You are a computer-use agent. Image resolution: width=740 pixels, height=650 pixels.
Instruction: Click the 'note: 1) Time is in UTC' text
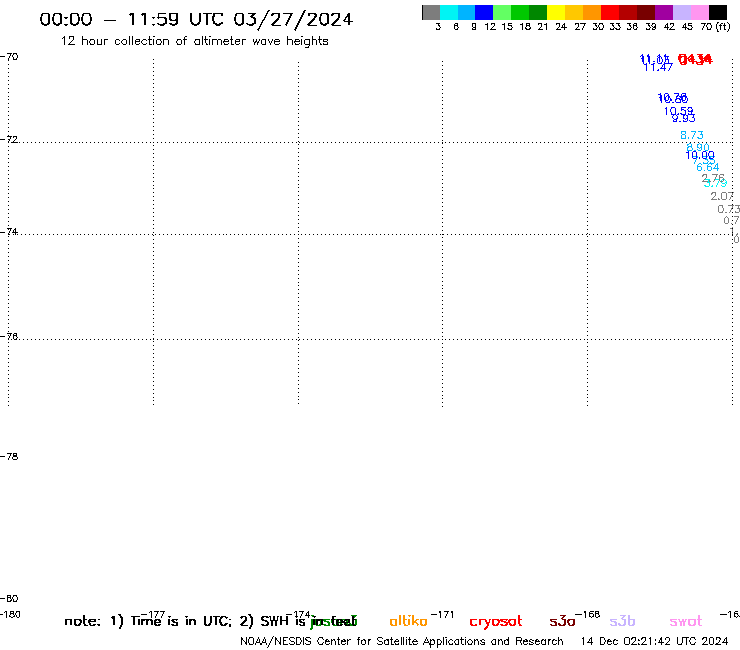[x=148, y=621]
